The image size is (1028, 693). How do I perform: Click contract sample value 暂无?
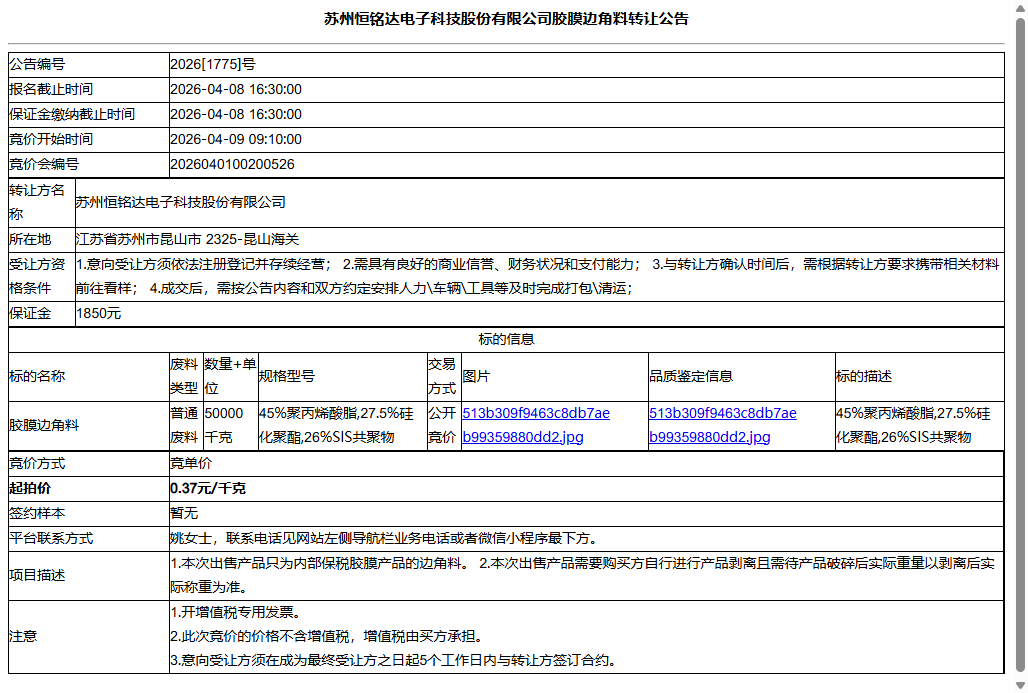click(x=184, y=513)
